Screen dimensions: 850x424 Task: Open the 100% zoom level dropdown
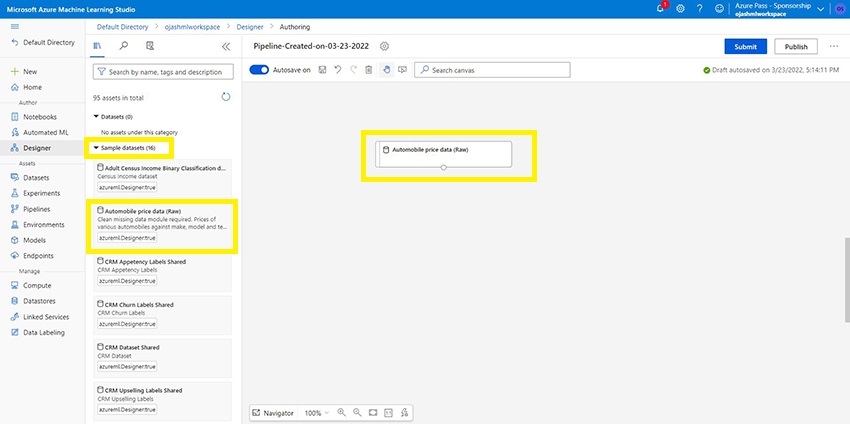click(316, 413)
